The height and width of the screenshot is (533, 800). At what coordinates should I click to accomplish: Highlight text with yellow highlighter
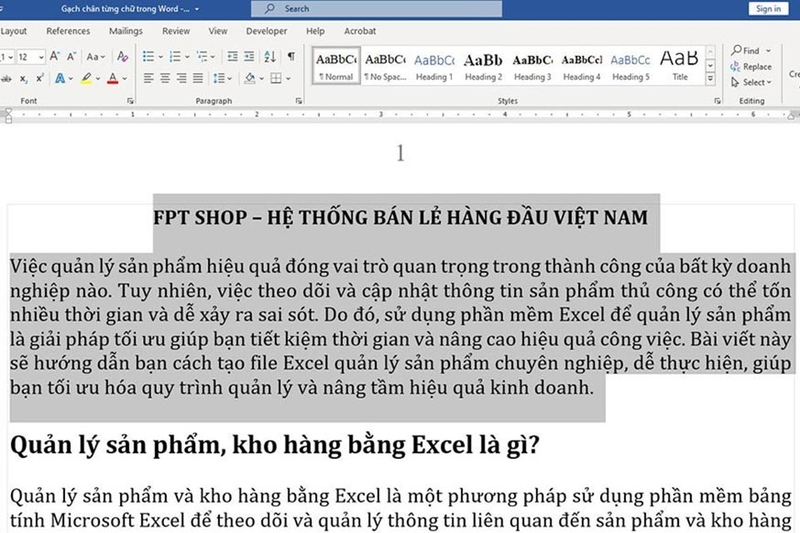pyautogui.click(x=87, y=79)
